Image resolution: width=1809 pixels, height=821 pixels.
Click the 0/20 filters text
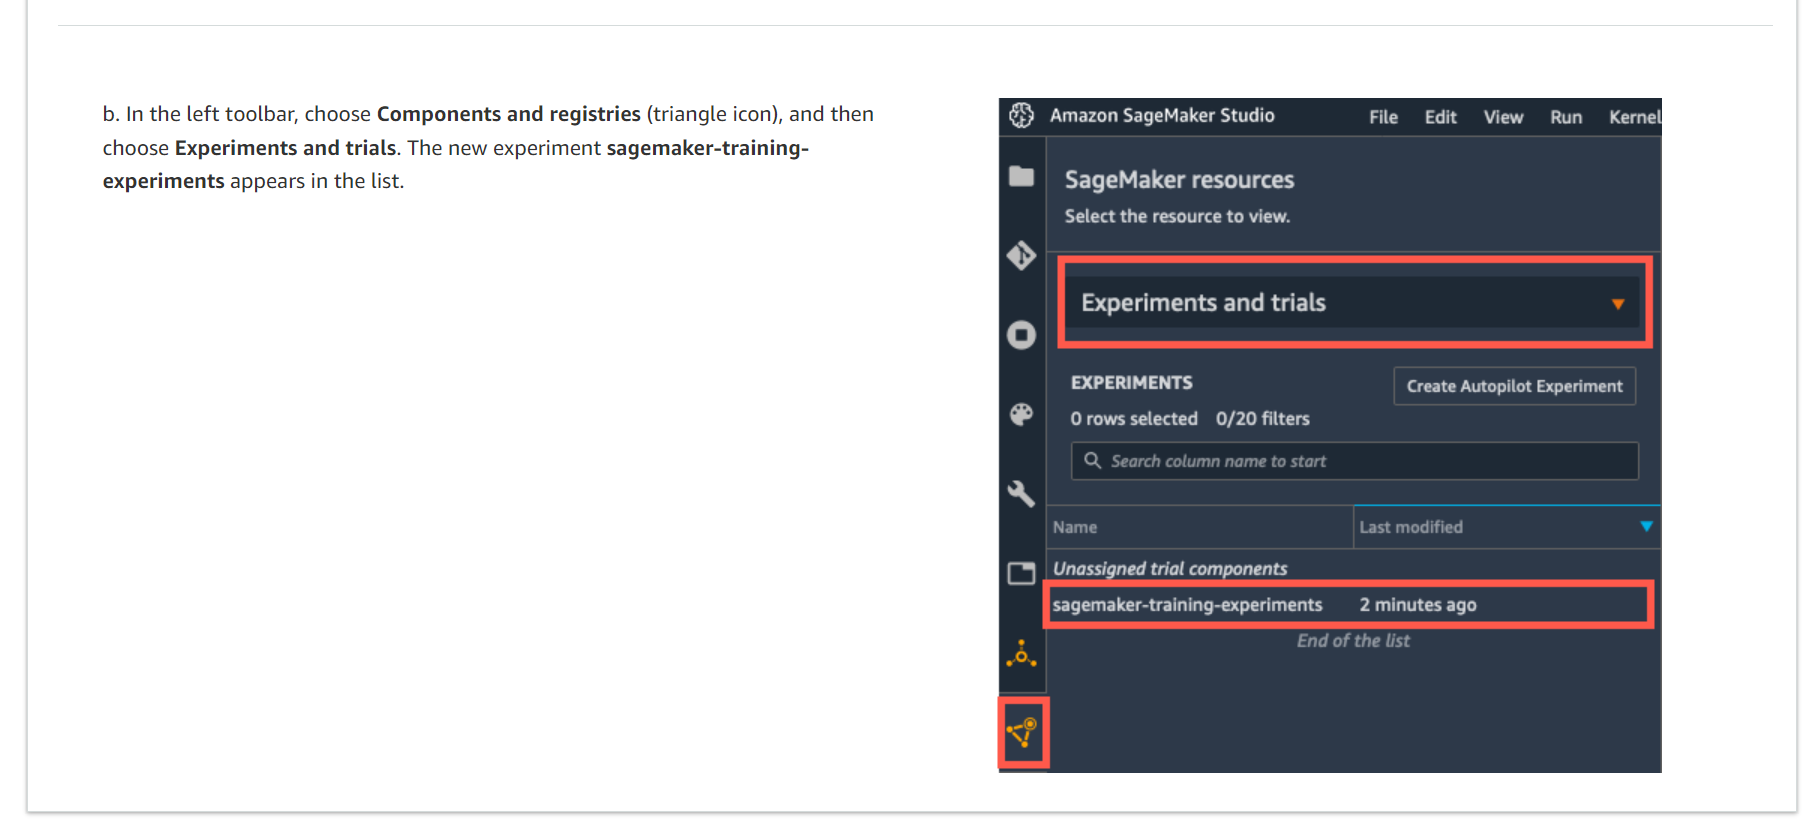click(1262, 419)
